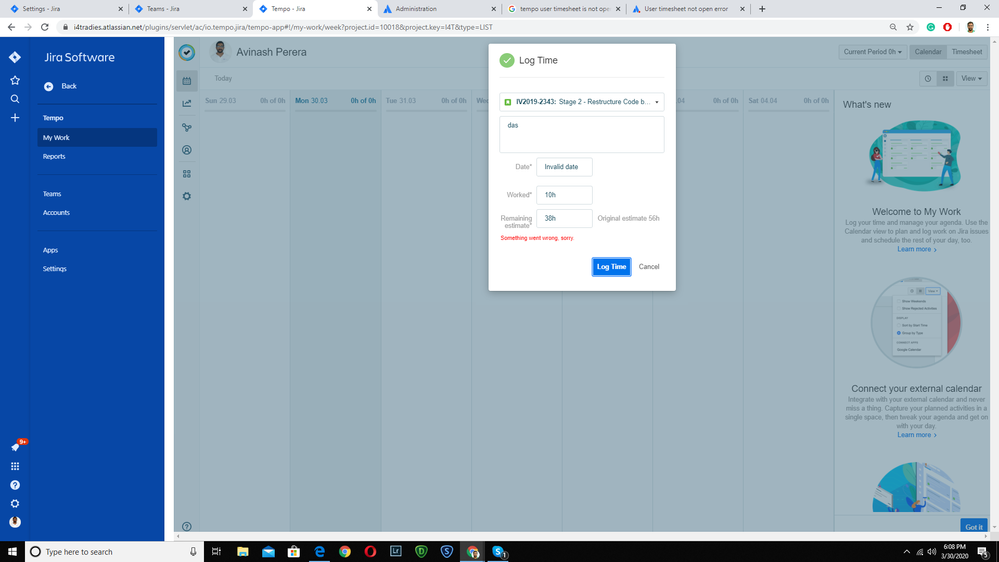Open My Work in sidebar

click(x=97, y=138)
